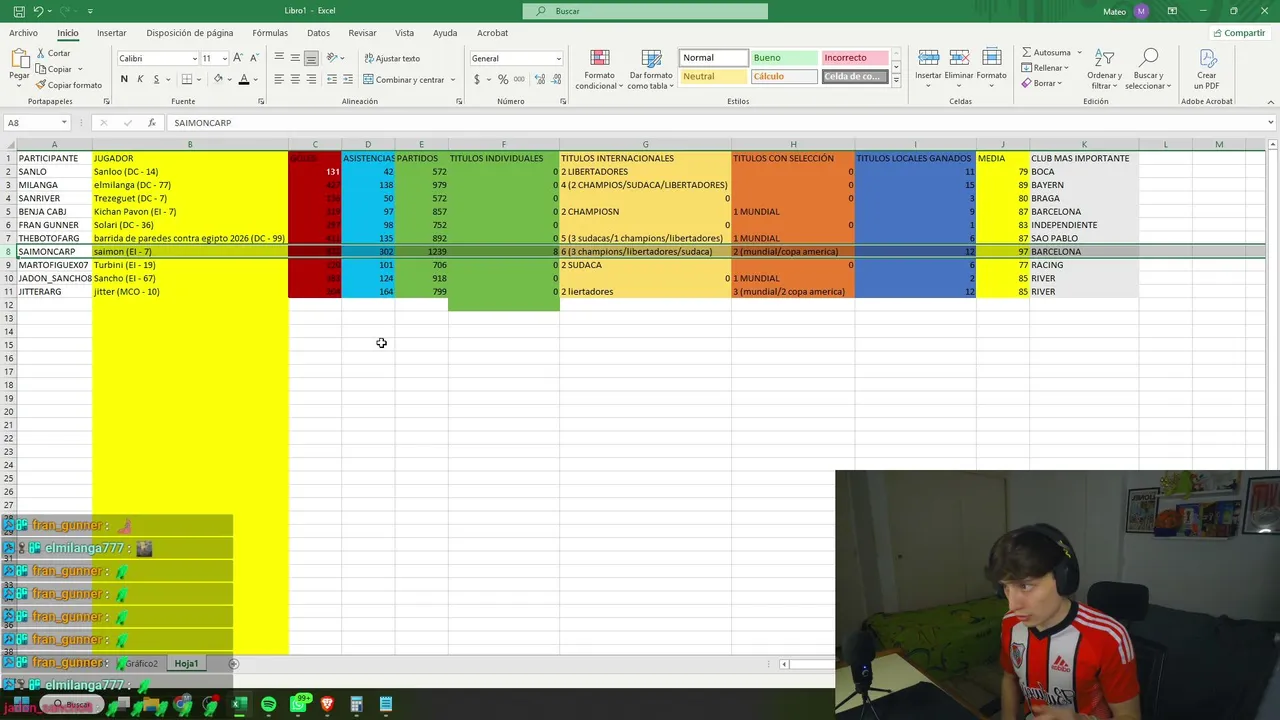
Task: Click the Buscar search box in title bar
Action: [645, 11]
